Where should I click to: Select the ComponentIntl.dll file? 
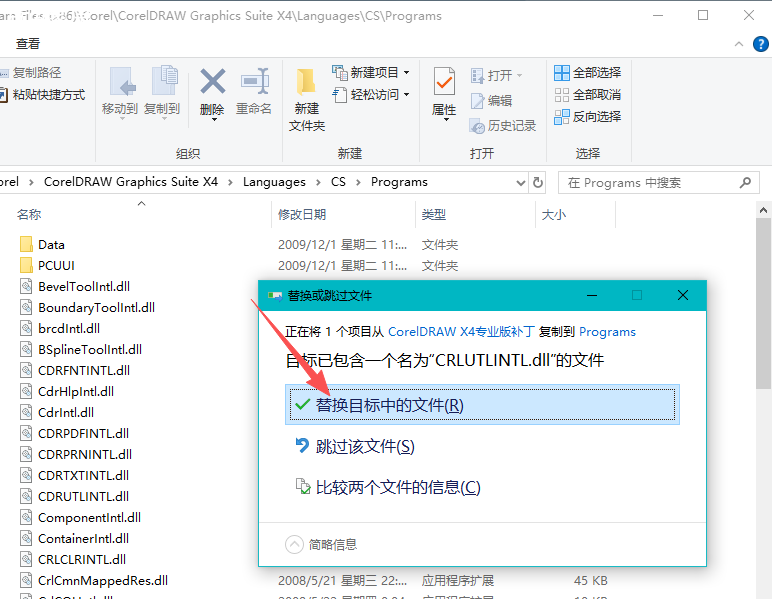coord(80,518)
